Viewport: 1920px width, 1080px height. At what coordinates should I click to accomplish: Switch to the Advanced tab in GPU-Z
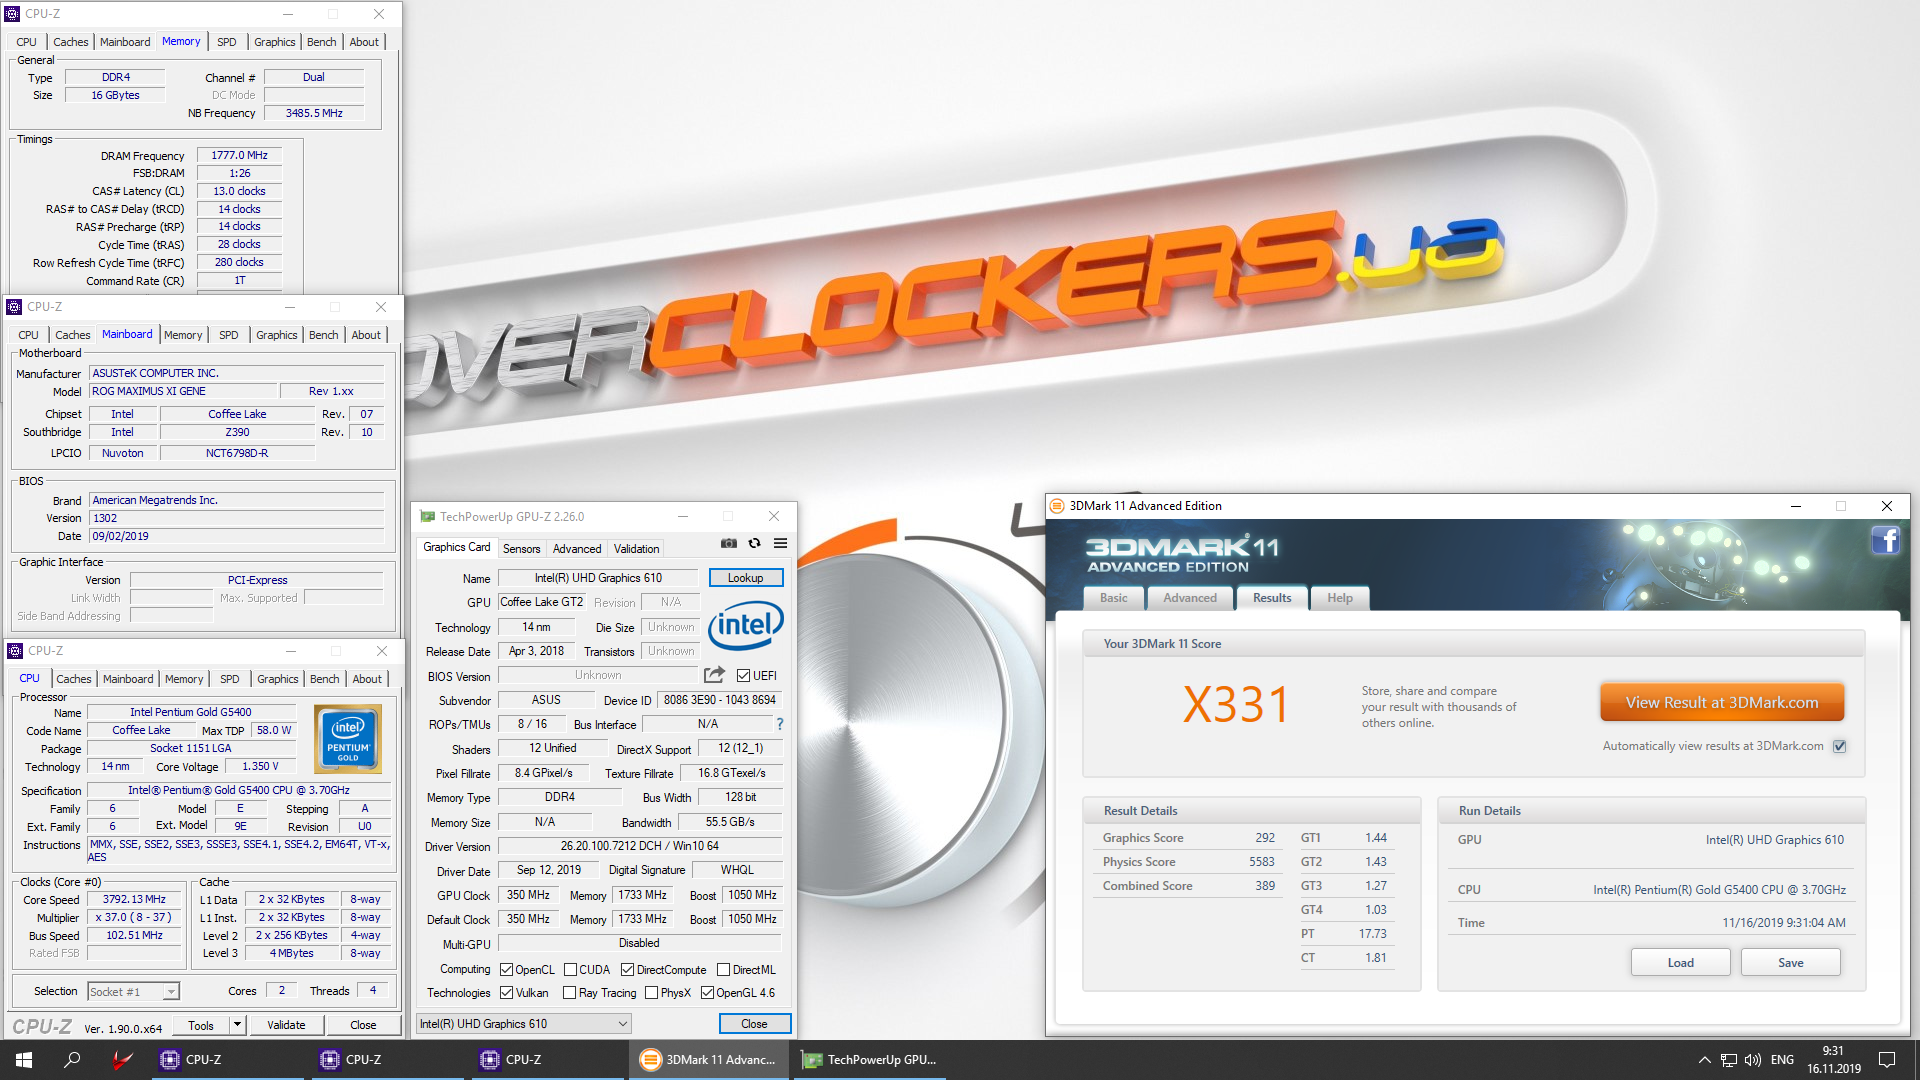click(x=577, y=549)
